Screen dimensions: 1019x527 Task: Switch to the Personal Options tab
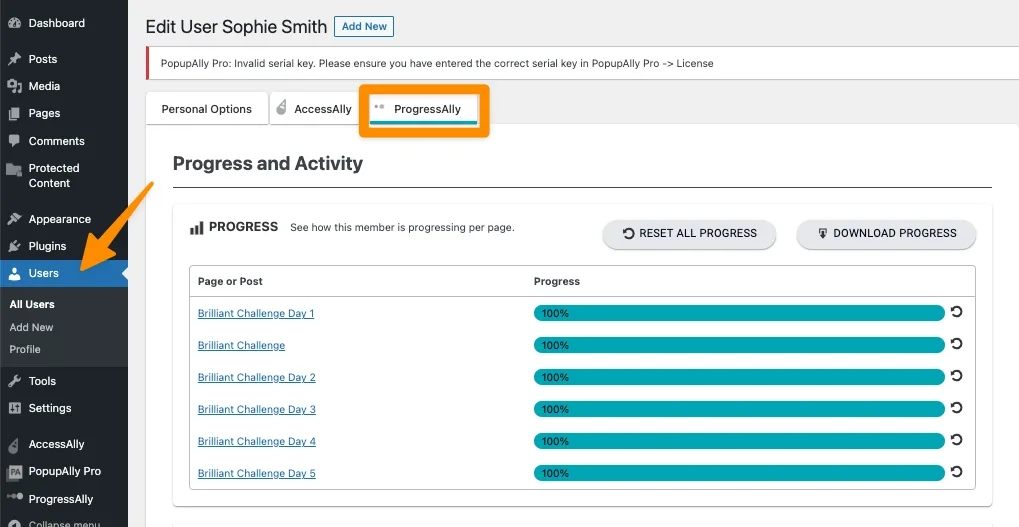coord(207,109)
